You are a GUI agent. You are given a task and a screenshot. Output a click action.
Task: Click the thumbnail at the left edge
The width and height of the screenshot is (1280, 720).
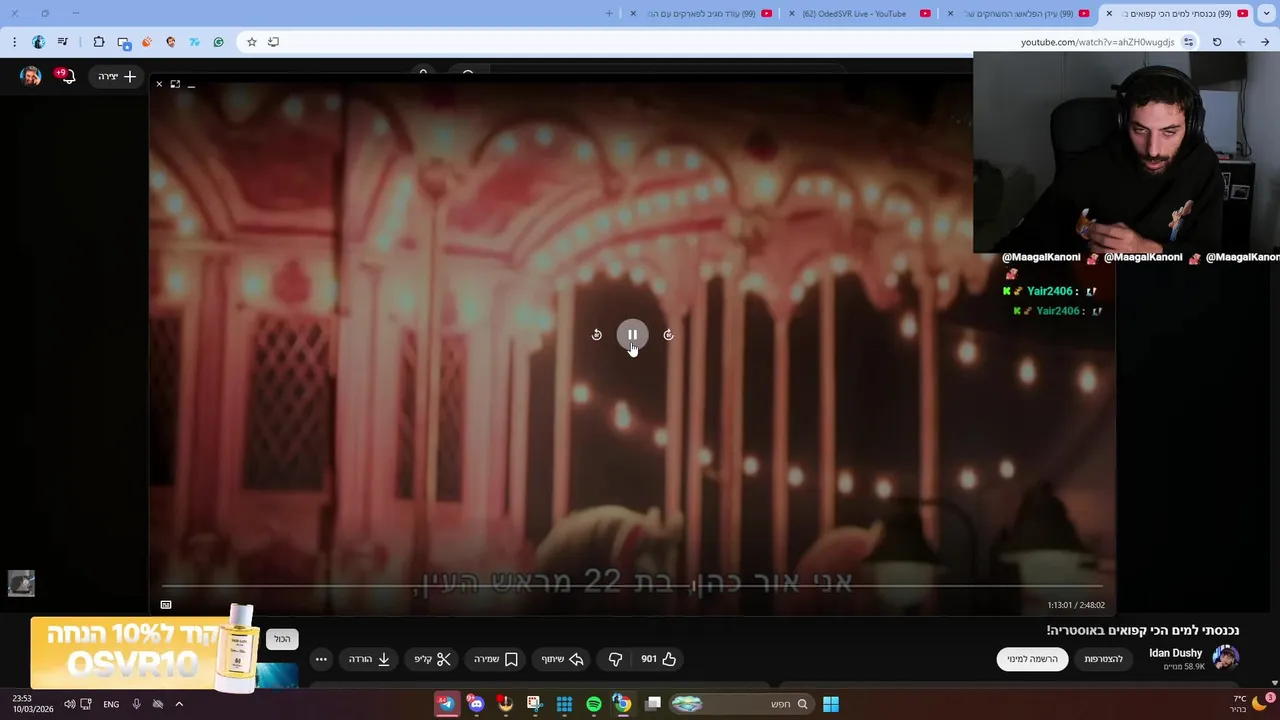(21, 583)
